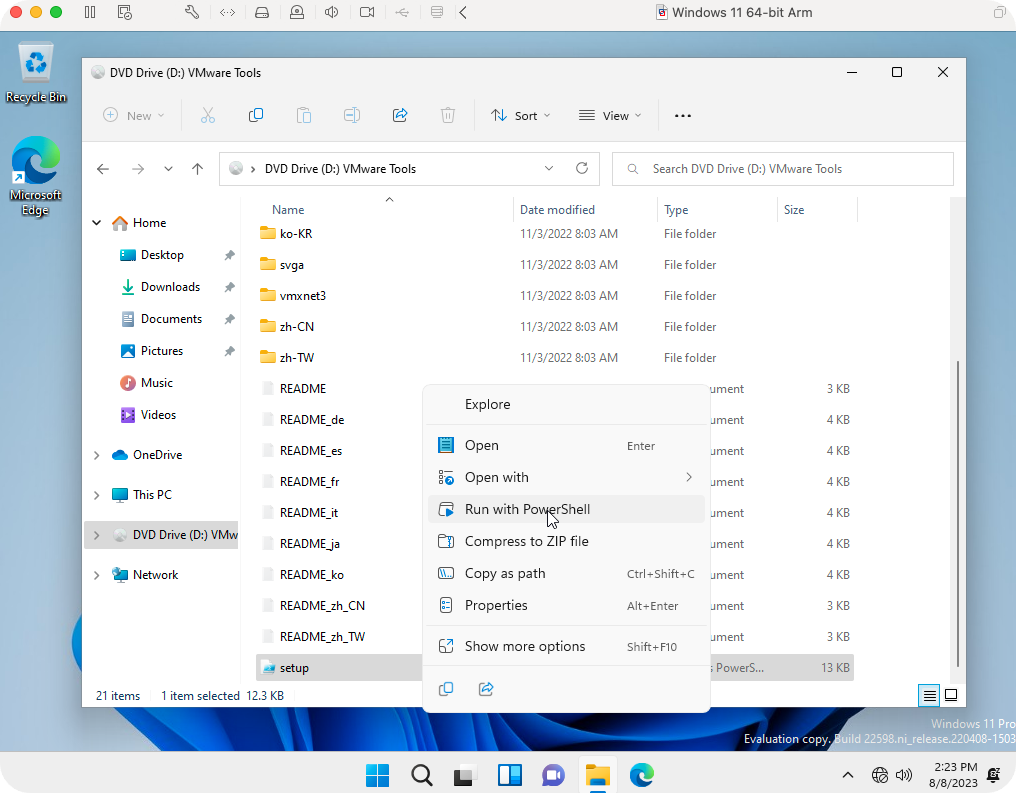Choose Explore in the context menu
Screen dimensions: 1016x793
point(566,404)
